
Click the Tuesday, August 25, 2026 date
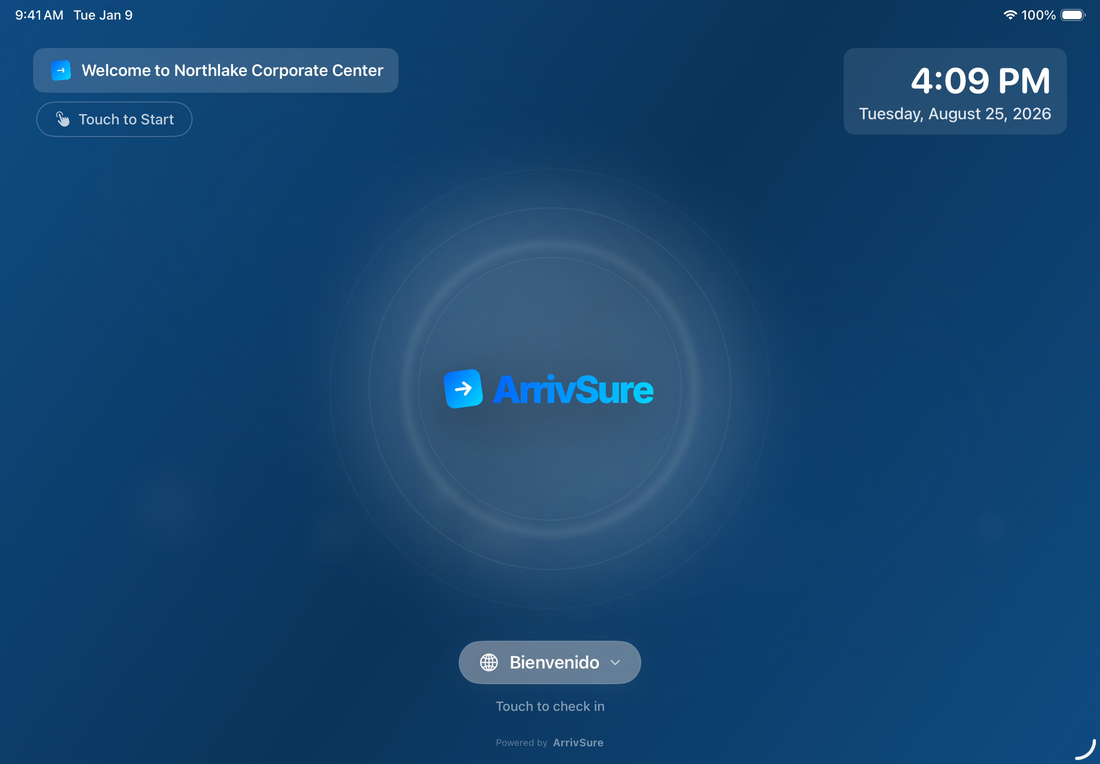pyautogui.click(x=955, y=114)
